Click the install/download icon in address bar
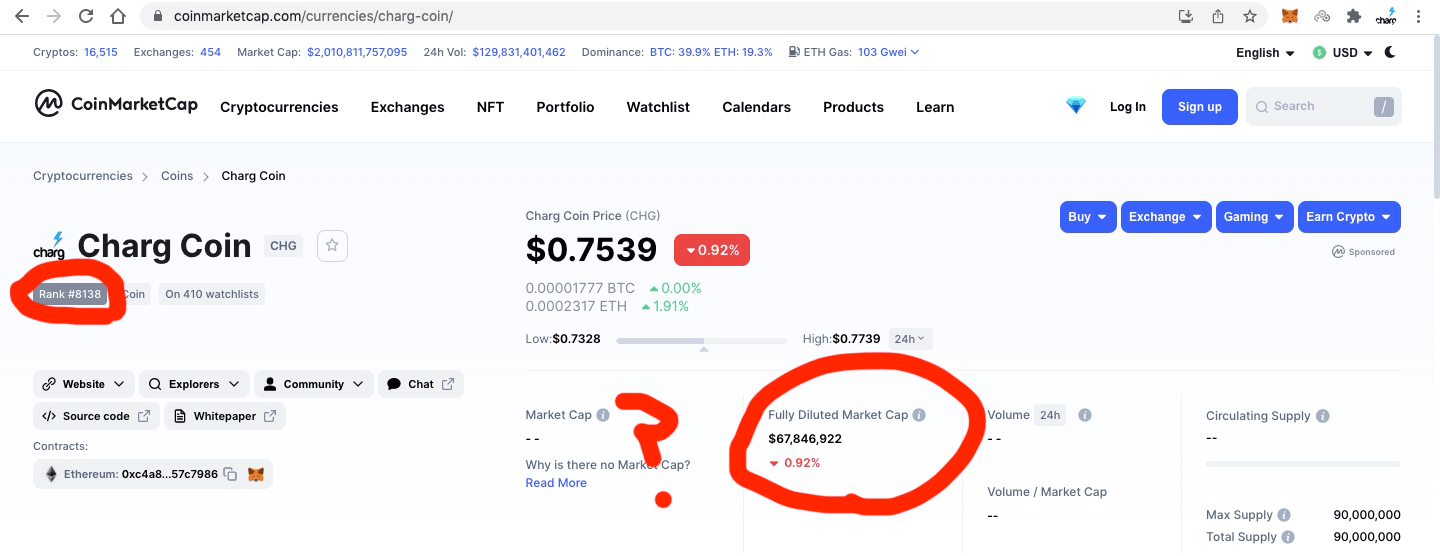 tap(1186, 16)
